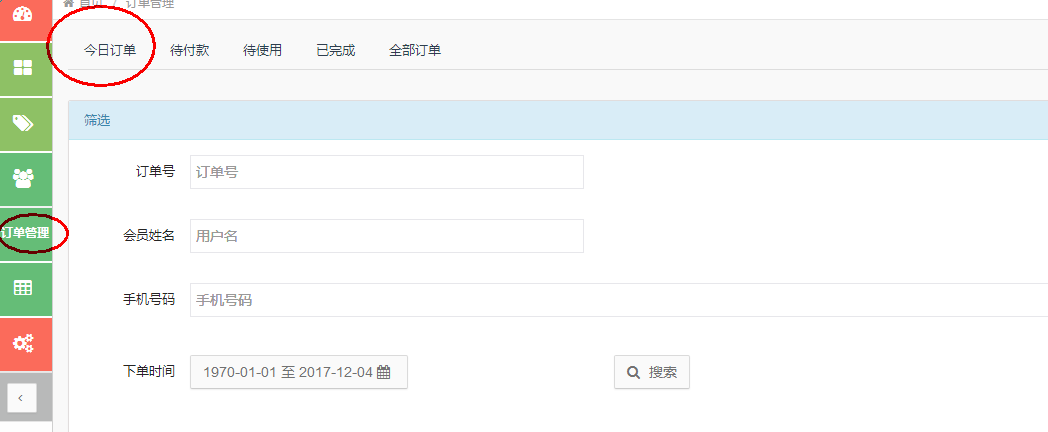Click the 订单号 input field
Screen dimensions: 1048x432
tap(386, 172)
